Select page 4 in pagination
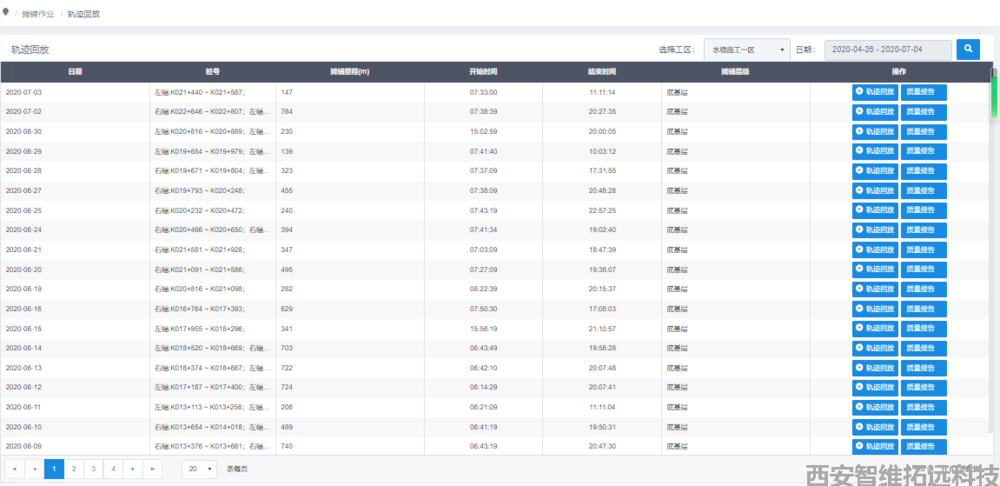The width and height of the screenshot is (1000, 486). tap(113, 469)
